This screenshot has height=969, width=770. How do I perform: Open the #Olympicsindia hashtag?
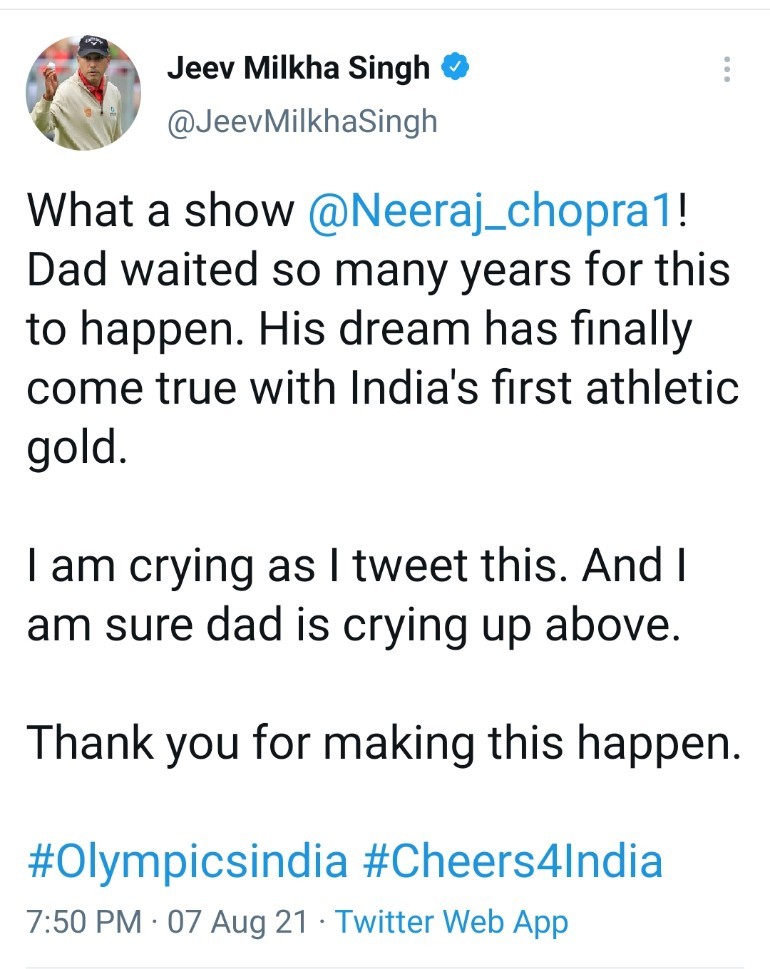(187, 860)
